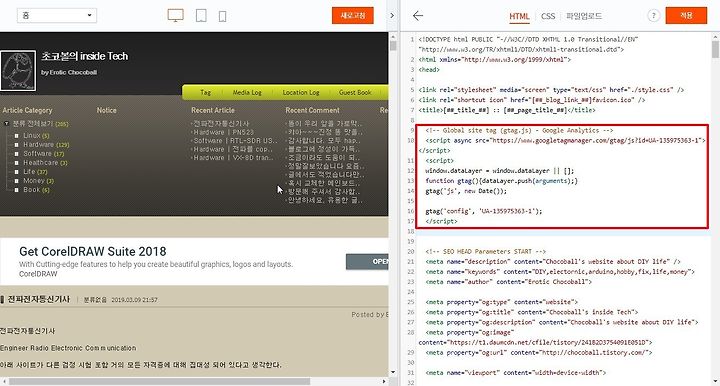Click the SEO HEAD Parameters START comment
Viewport: 720px width, 386px height.
(x=485, y=252)
